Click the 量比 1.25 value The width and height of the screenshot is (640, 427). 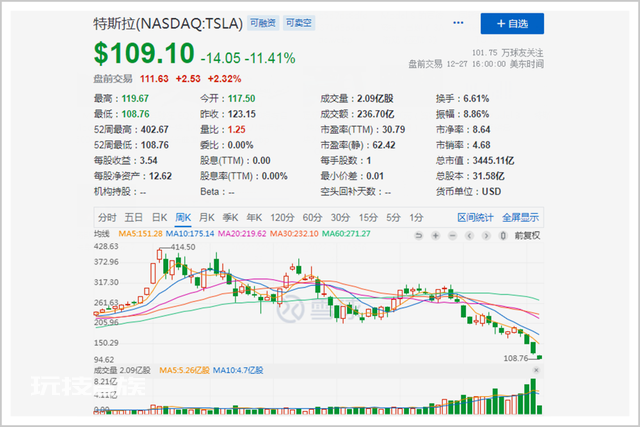[x=237, y=130]
